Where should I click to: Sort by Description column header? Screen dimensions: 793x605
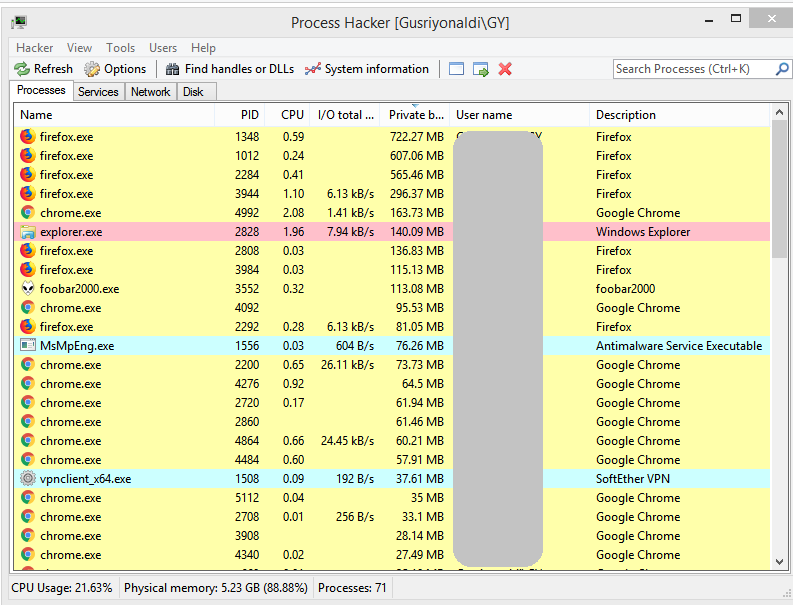680,115
